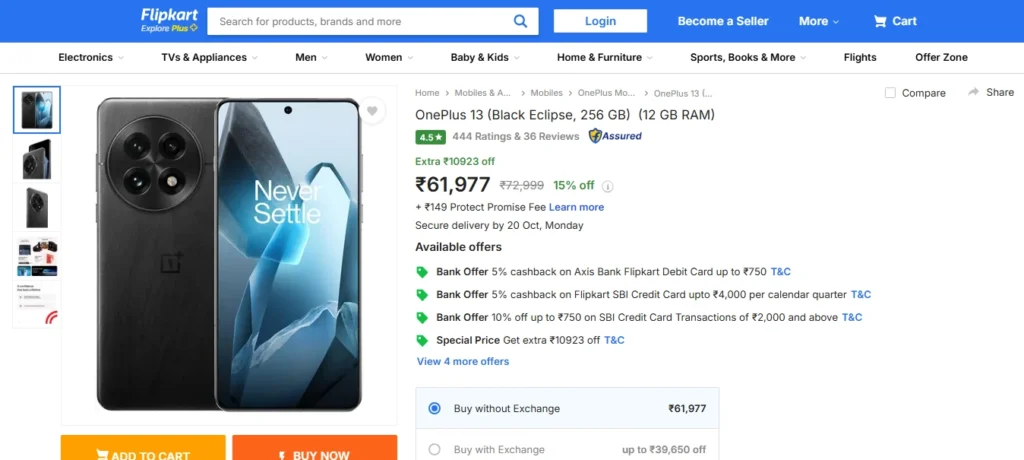
Task: Tick the Compare checkbox
Action: pos(890,93)
